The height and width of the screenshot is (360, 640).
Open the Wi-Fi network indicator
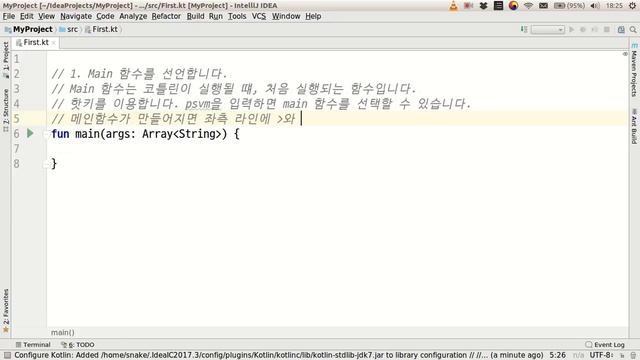pyautogui.click(x=529, y=6)
